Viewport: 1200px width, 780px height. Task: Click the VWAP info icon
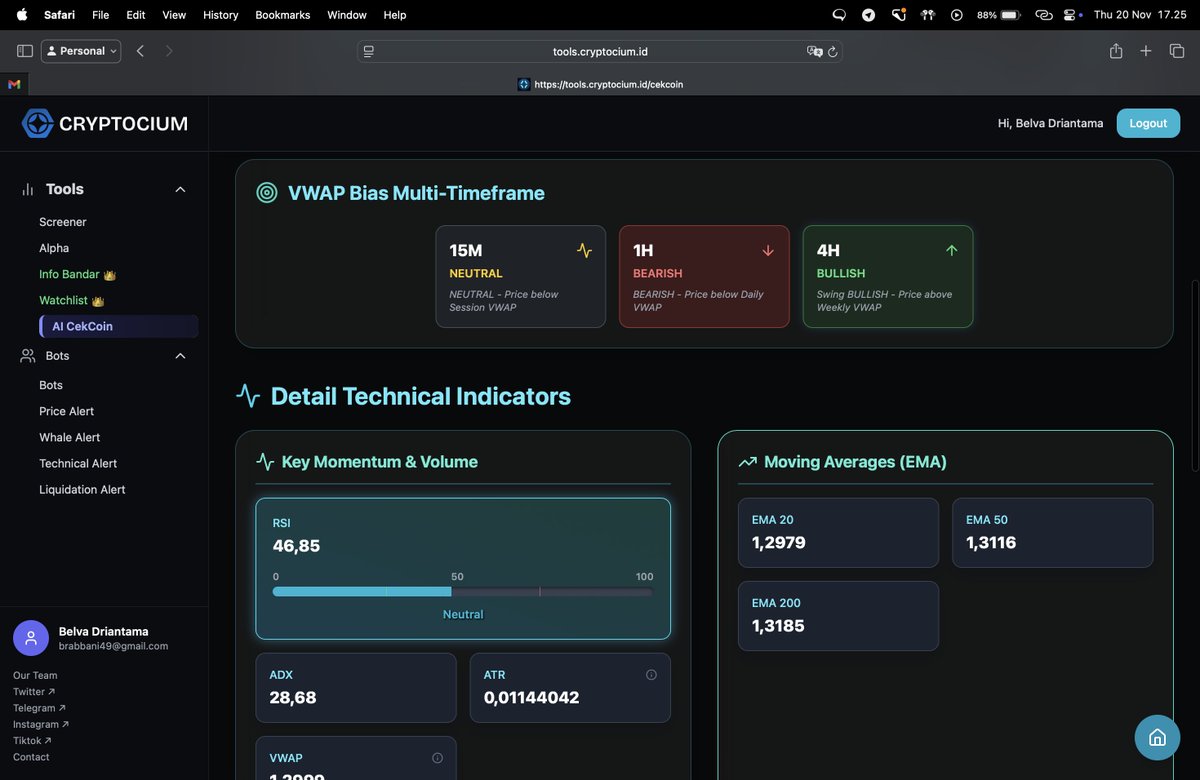(x=437, y=758)
